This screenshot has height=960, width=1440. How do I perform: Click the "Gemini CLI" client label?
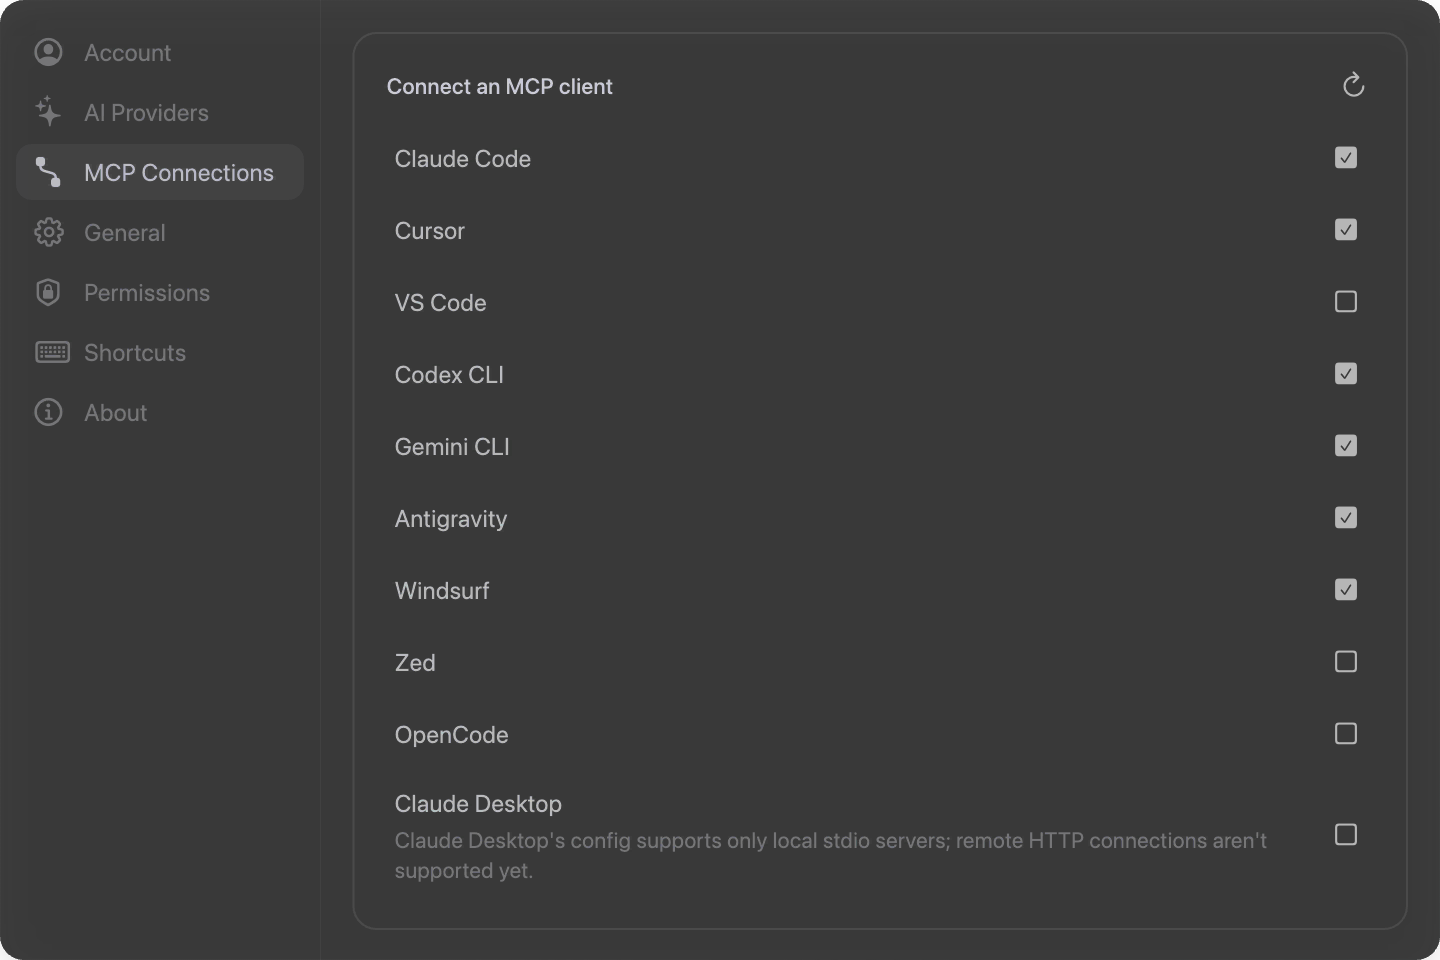452,447
